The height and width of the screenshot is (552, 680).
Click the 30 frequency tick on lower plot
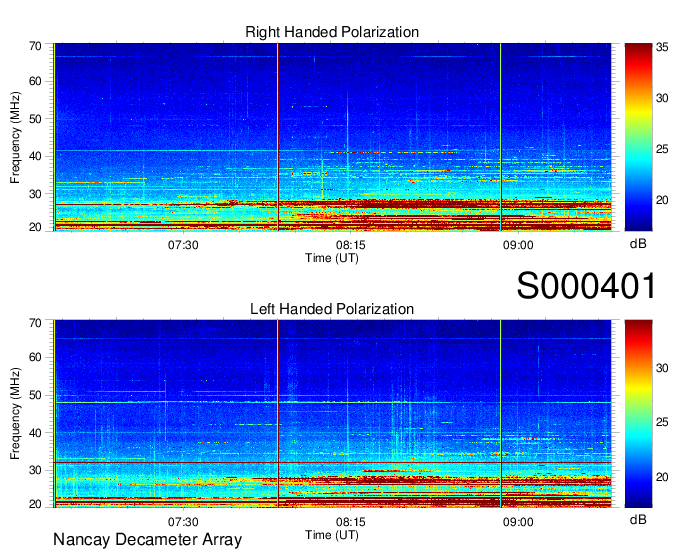point(35,470)
